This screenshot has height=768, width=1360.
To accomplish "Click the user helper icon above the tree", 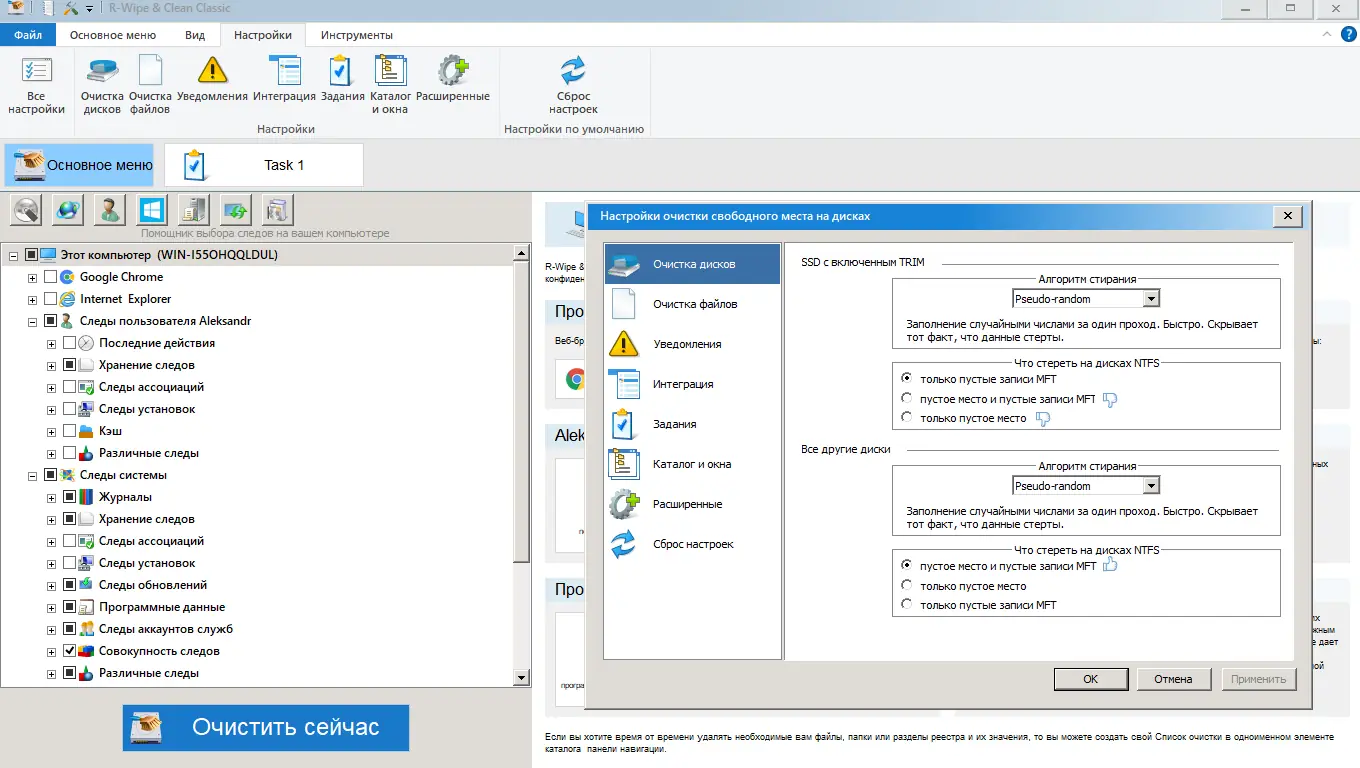I will click(110, 210).
